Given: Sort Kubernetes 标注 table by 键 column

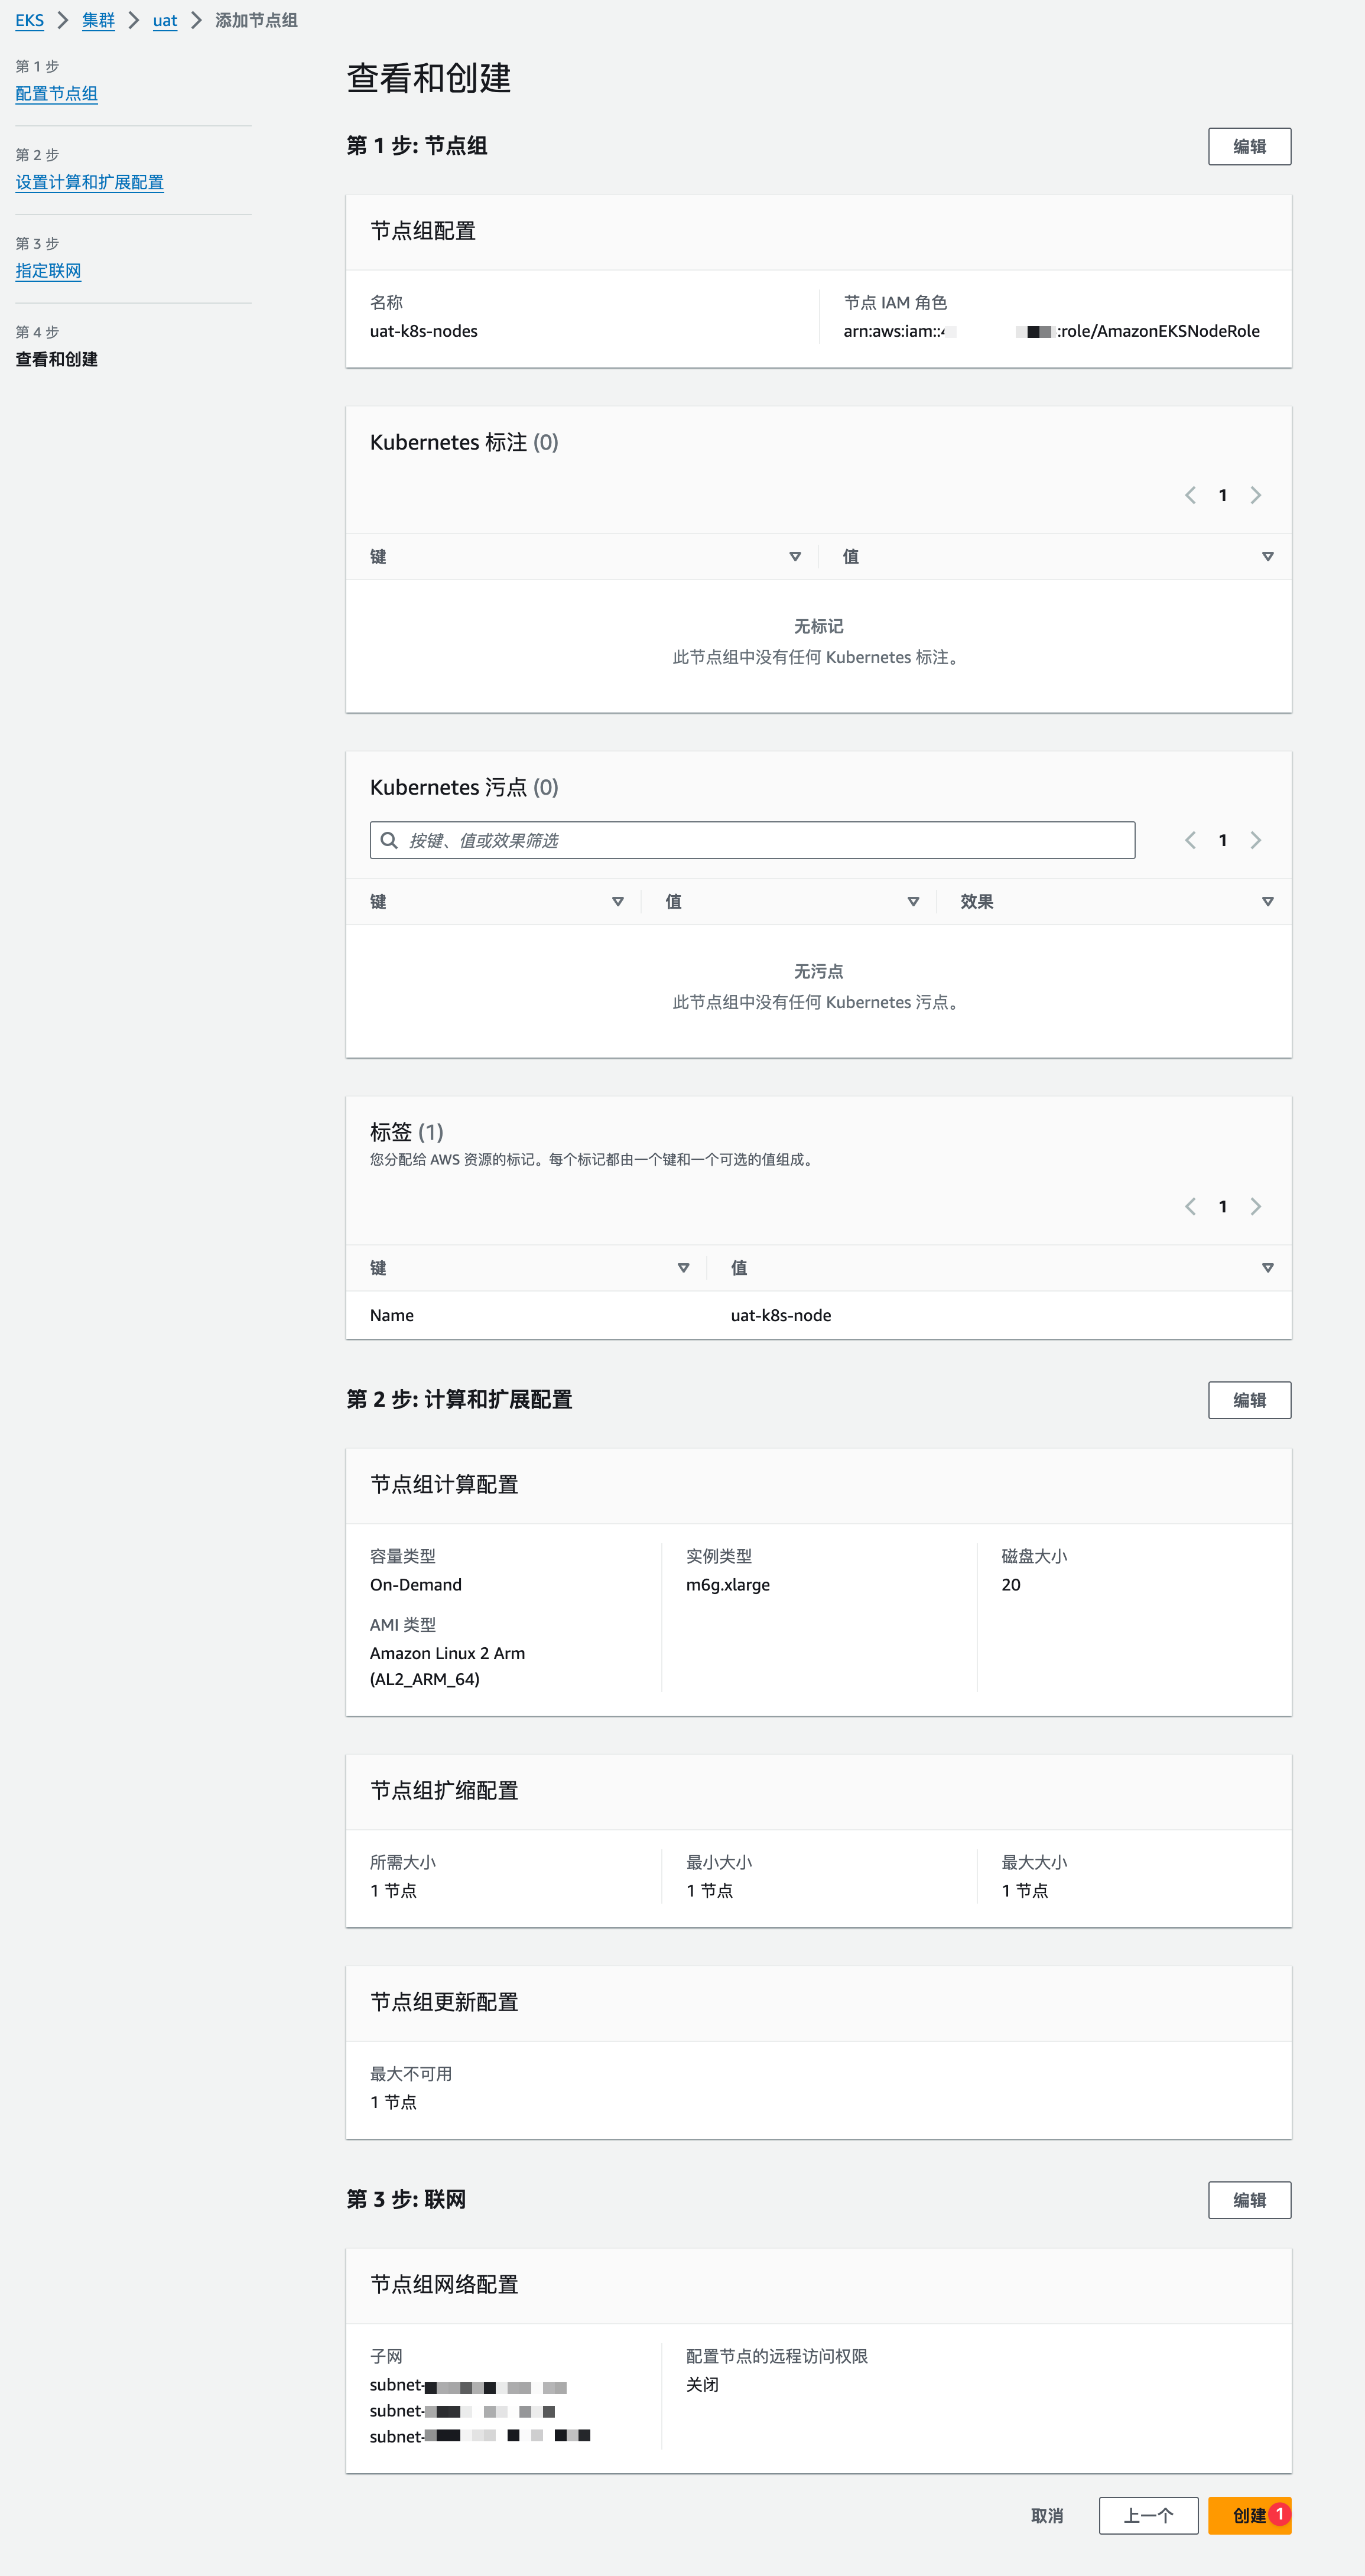Looking at the screenshot, I should 795,557.
